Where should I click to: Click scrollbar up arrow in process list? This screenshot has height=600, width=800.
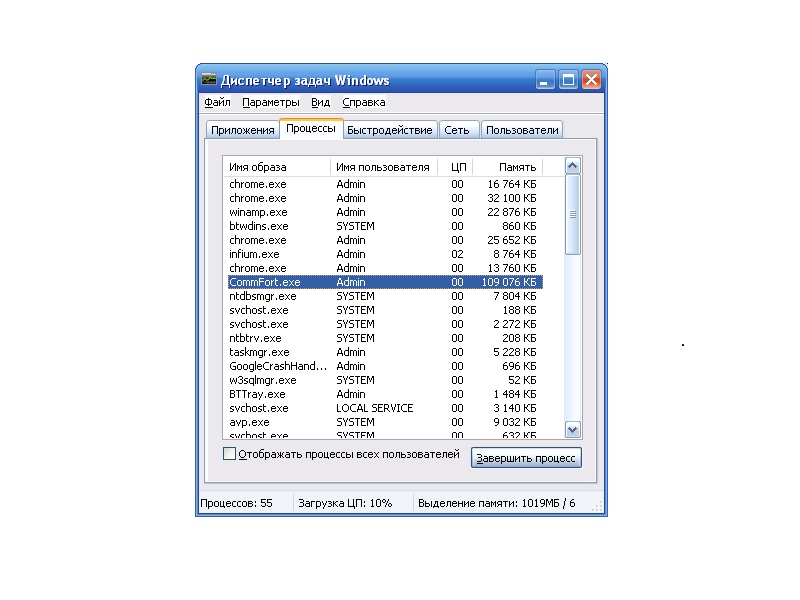tap(573, 166)
